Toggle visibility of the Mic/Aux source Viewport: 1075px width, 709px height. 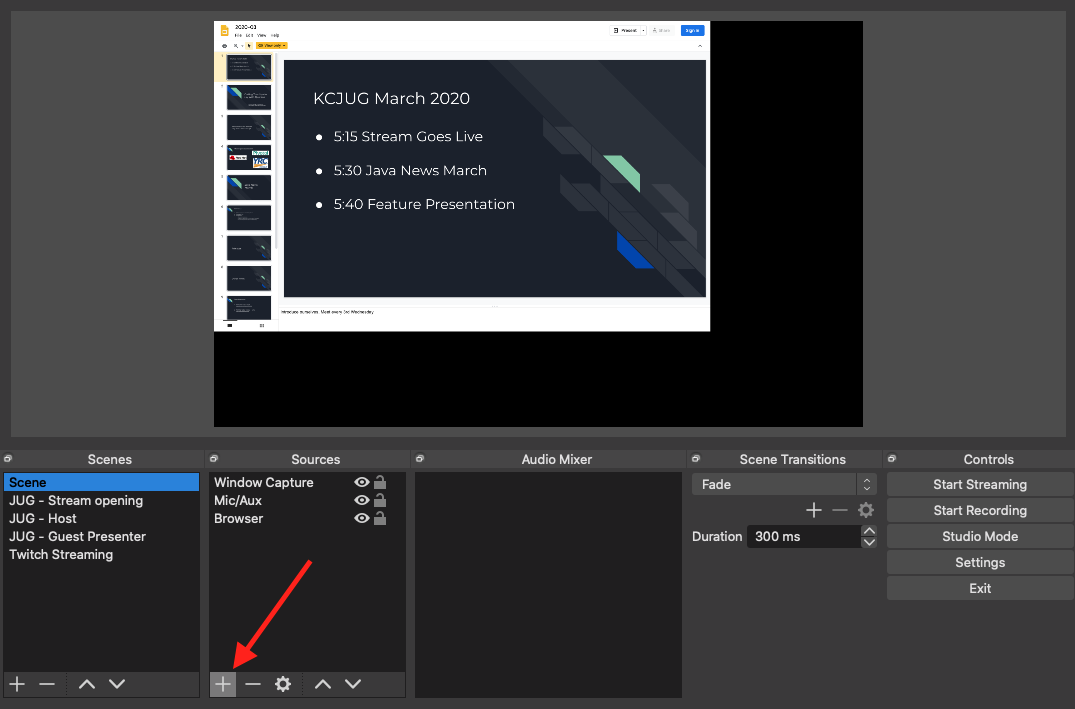tap(362, 500)
